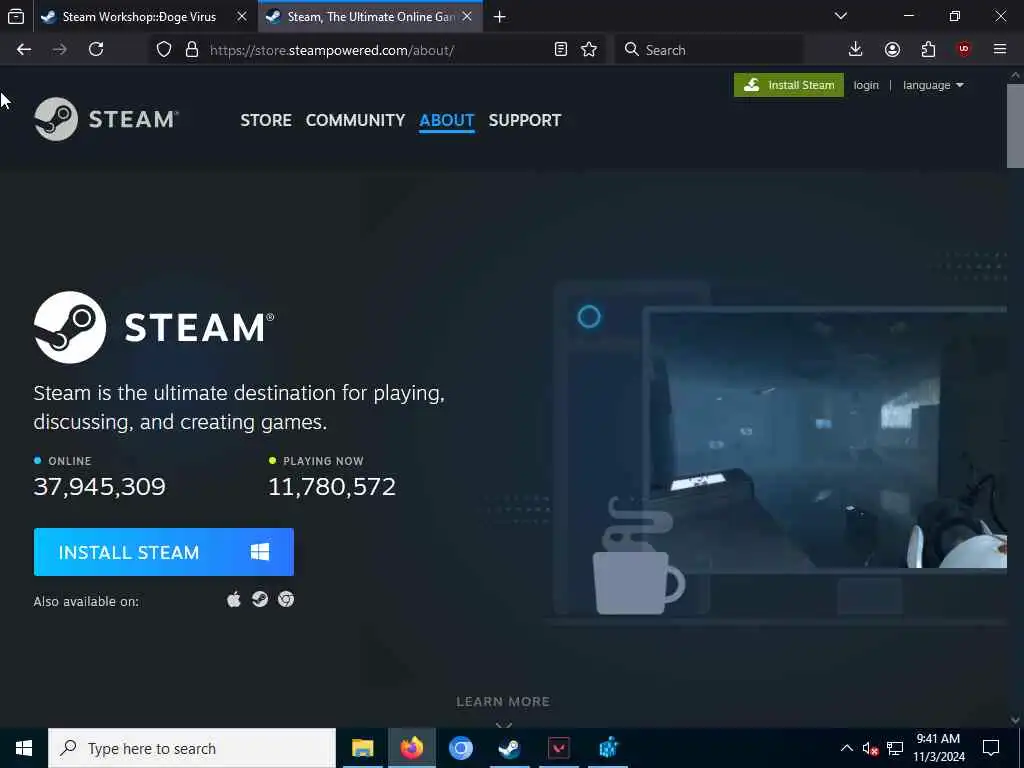1024x768 pixels.
Task: Click the network tray icon
Action: coord(895,749)
